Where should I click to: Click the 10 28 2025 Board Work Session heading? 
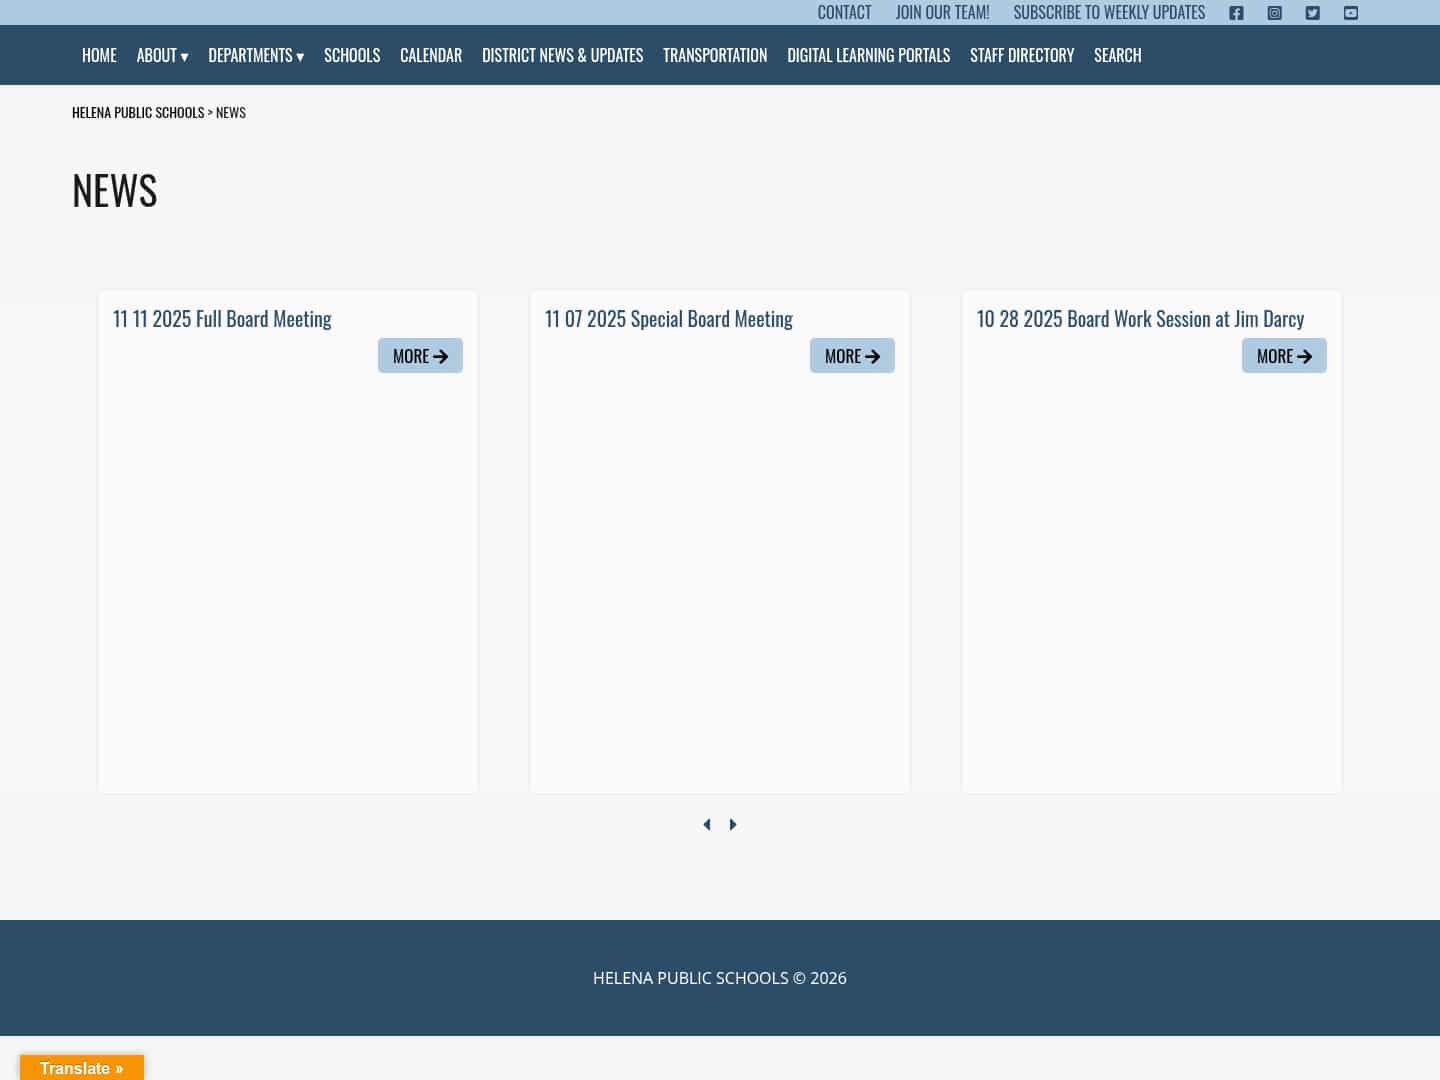(x=1140, y=318)
